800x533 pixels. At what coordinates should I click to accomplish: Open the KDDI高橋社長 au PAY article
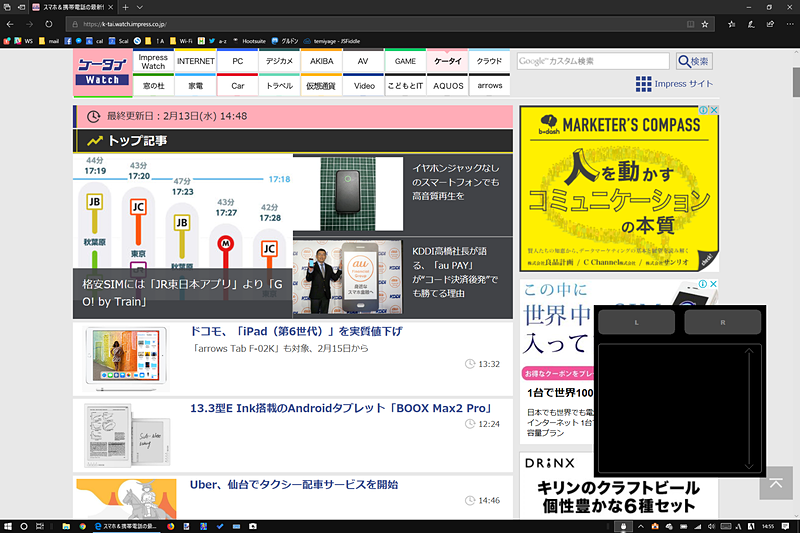click(455, 272)
